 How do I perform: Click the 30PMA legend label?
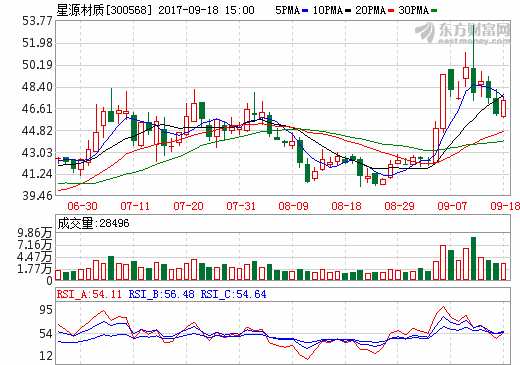click(414, 10)
